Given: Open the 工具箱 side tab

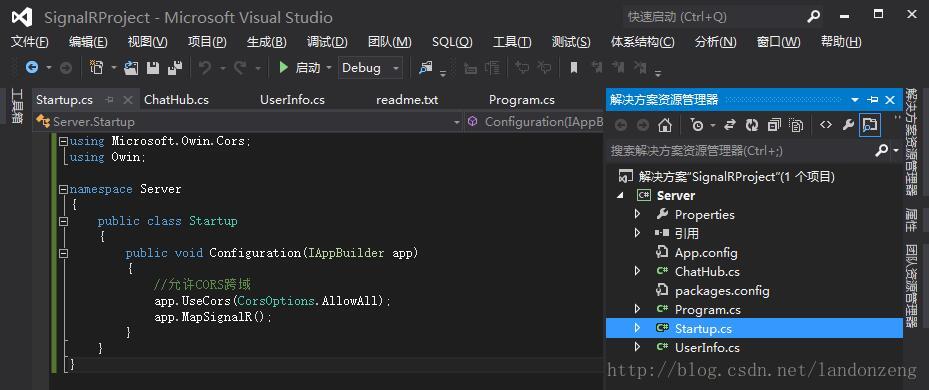Looking at the screenshot, I should (x=17, y=106).
